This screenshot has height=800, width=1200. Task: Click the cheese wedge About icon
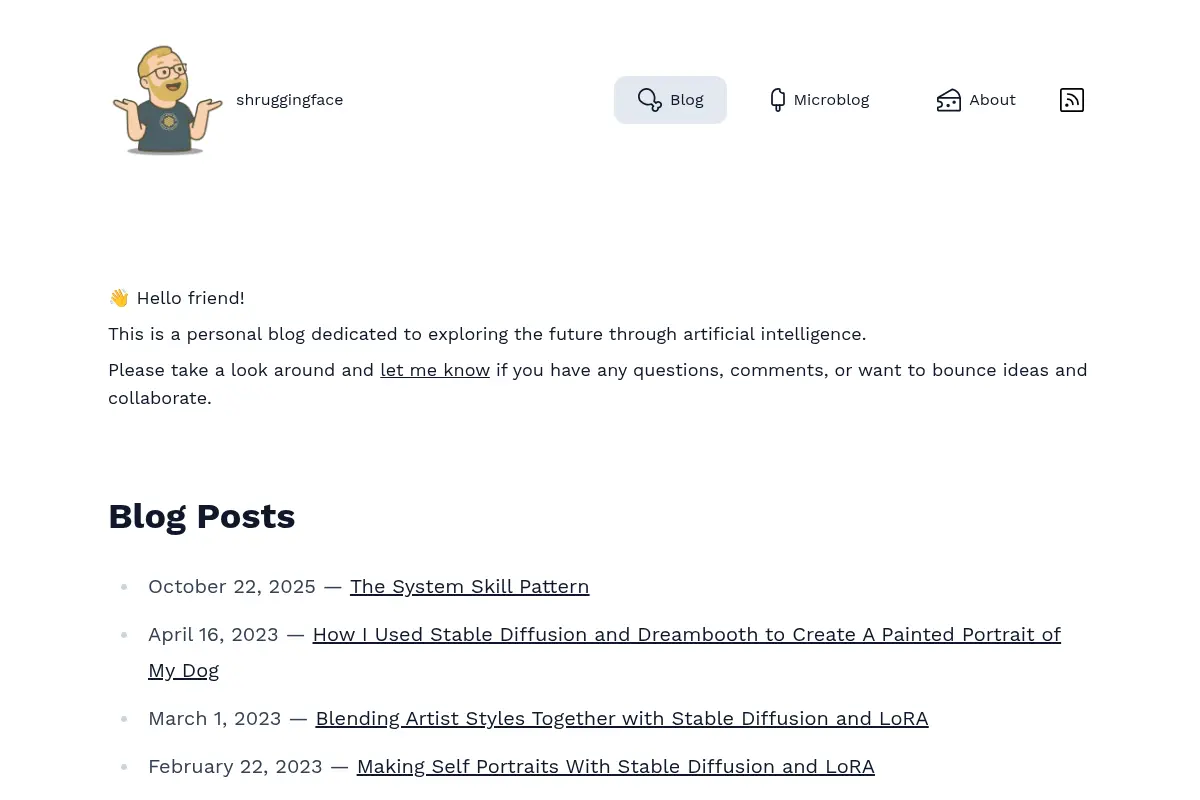click(948, 100)
